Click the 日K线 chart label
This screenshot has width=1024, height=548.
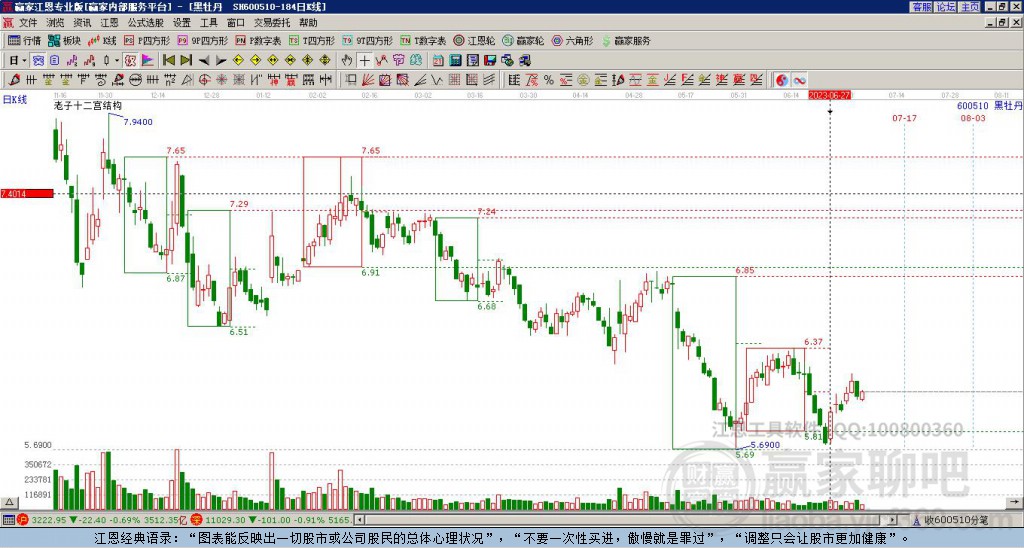point(15,99)
